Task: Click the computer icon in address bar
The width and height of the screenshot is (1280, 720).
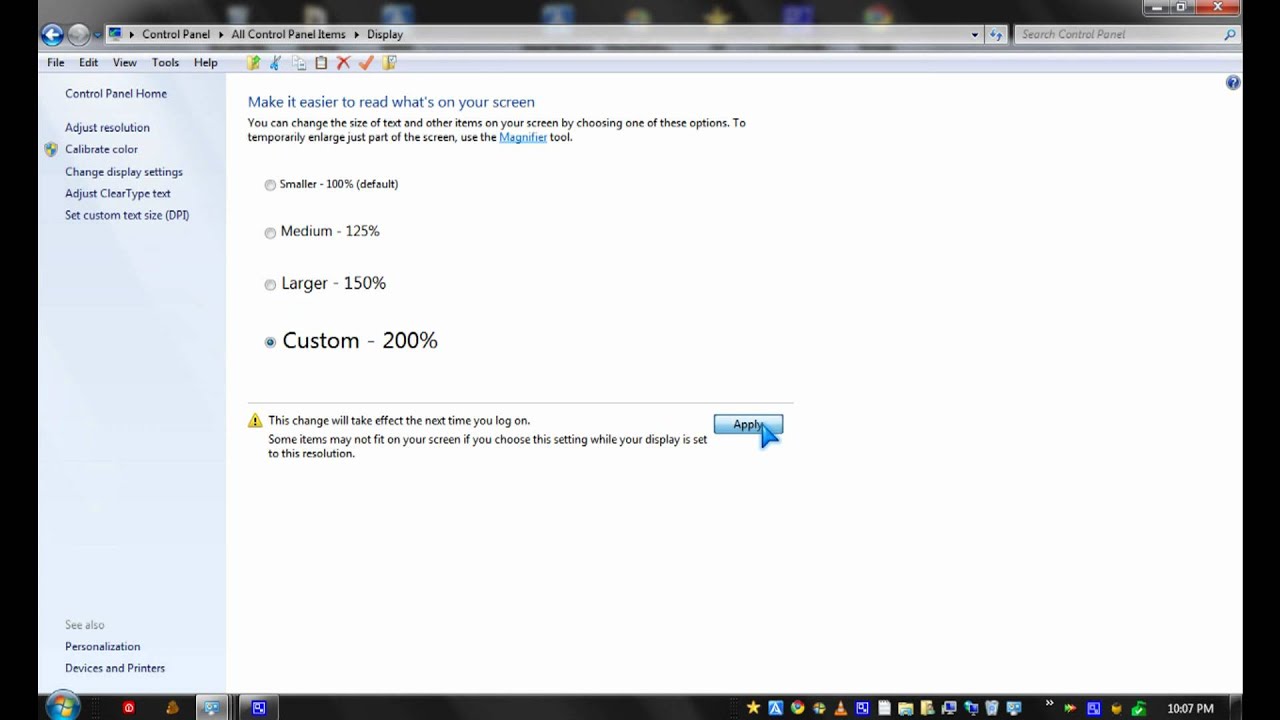Action: pyautogui.click(x=115, y=34)
